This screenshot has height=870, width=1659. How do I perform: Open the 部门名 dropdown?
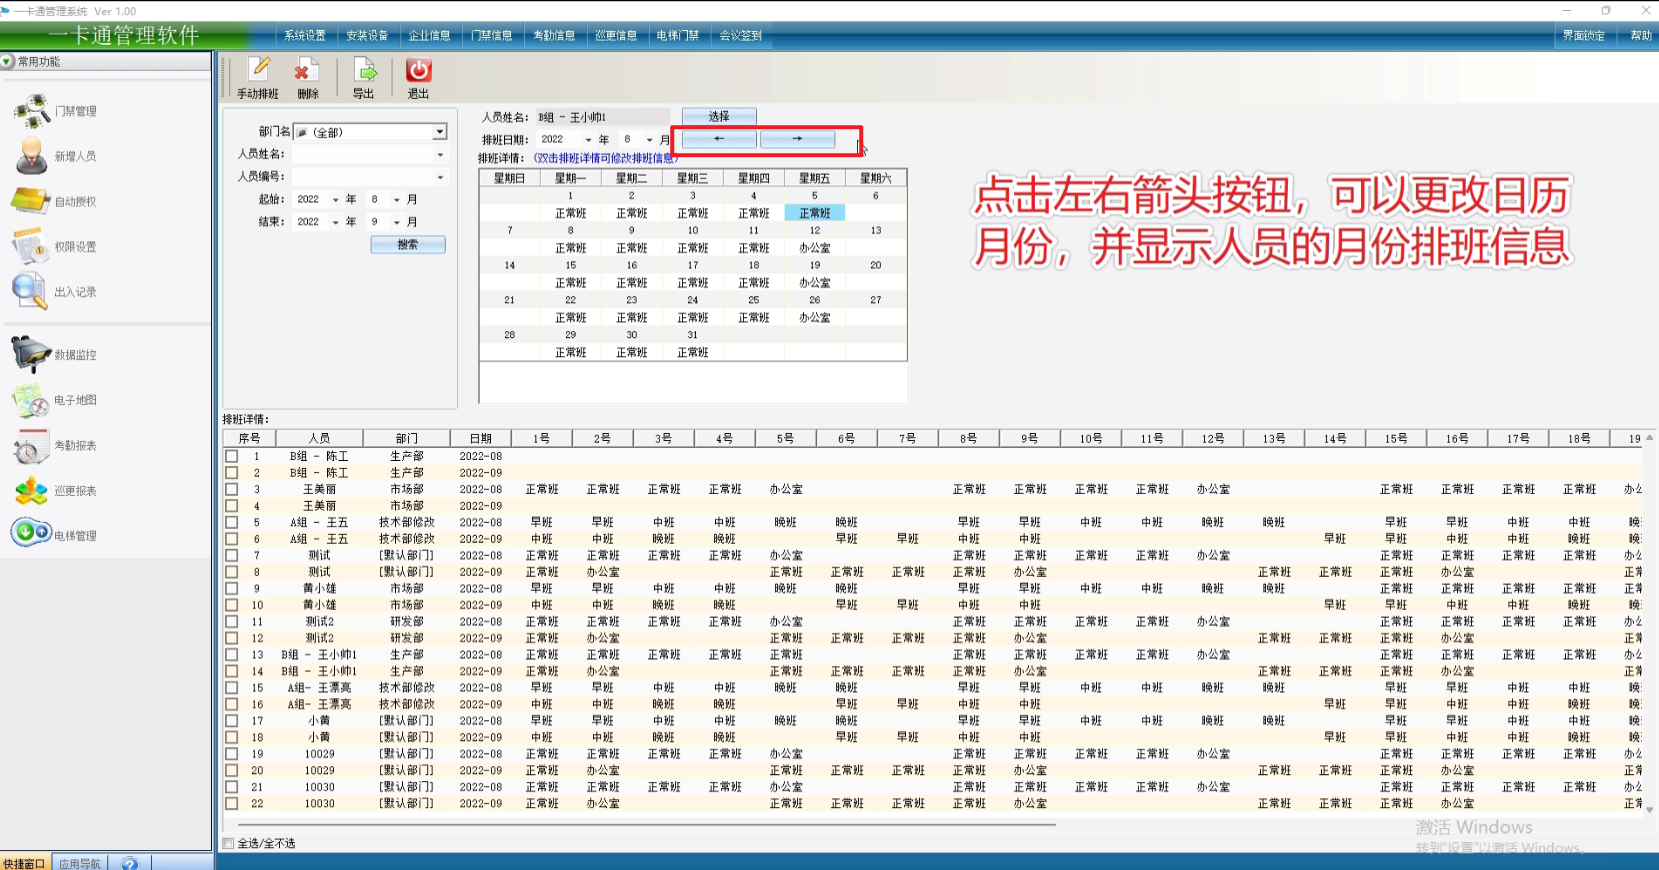(439, 132)
